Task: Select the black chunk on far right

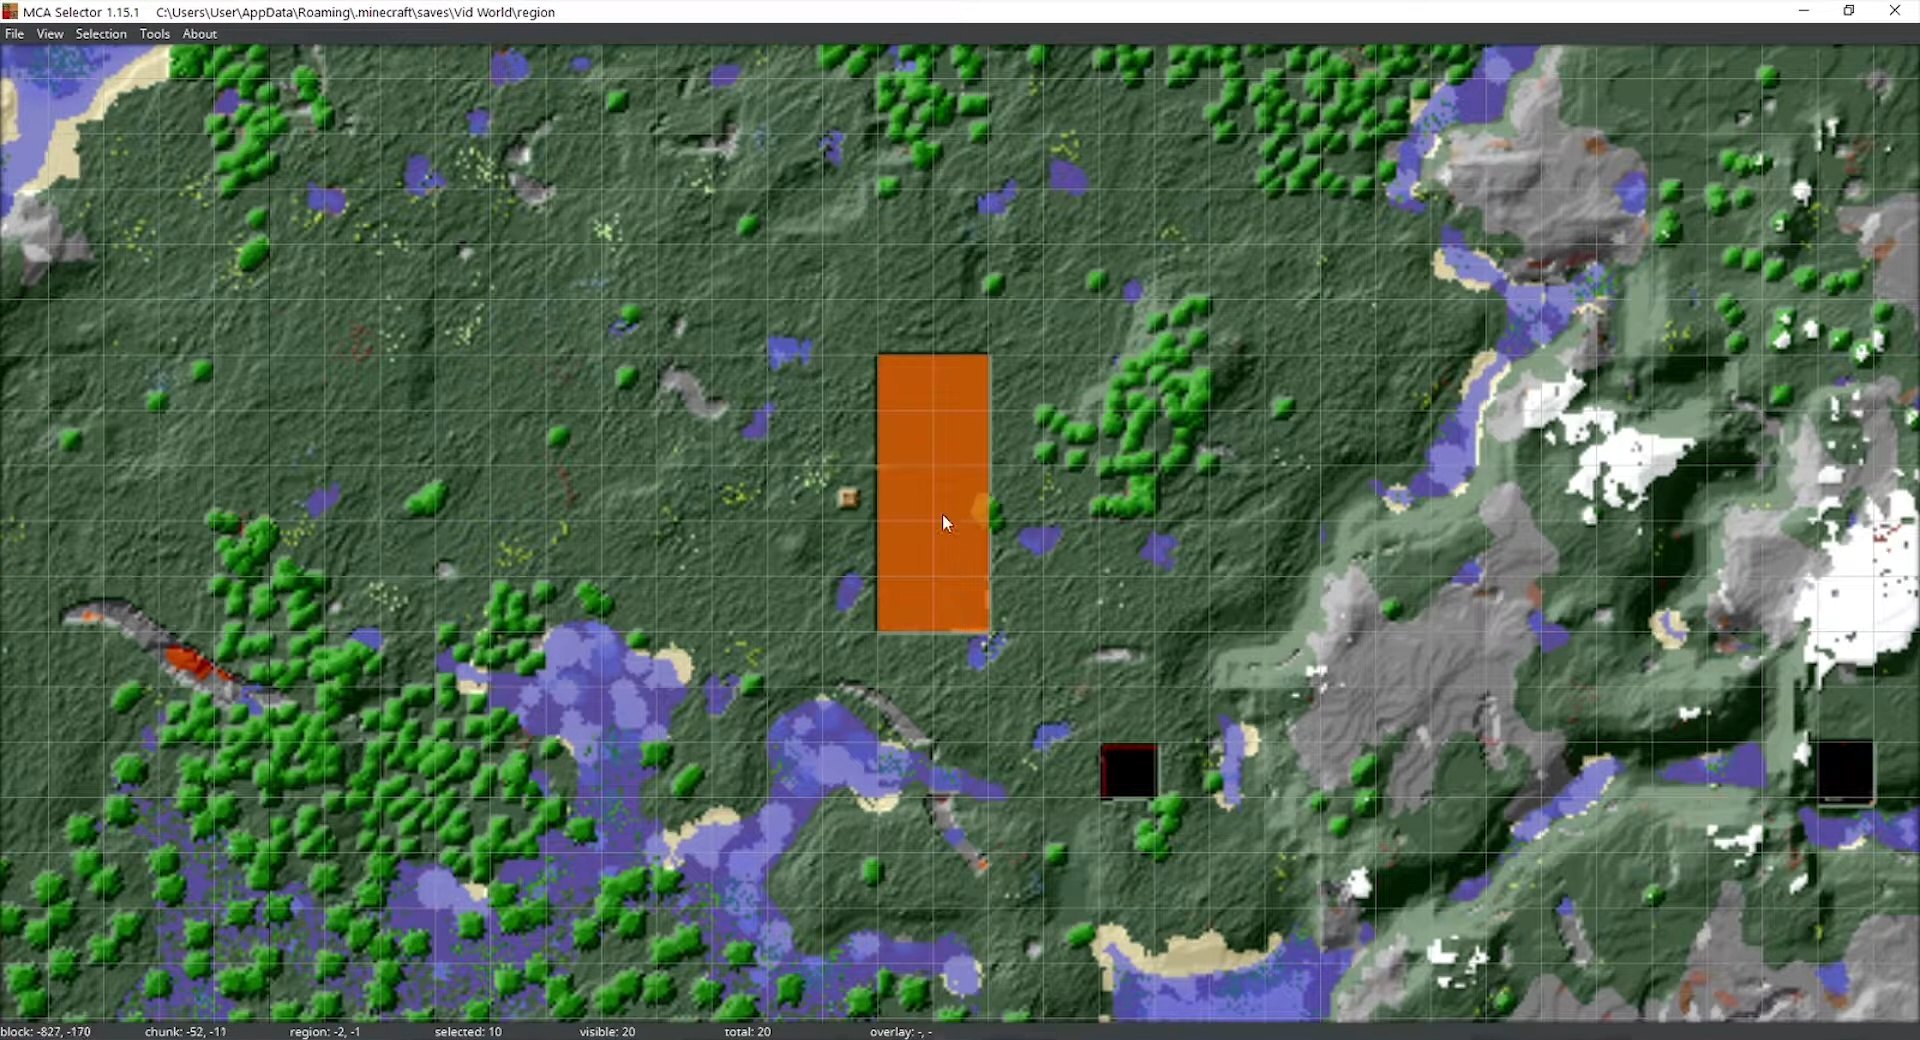Action: pyautogui.click(x=1845, y=770)
